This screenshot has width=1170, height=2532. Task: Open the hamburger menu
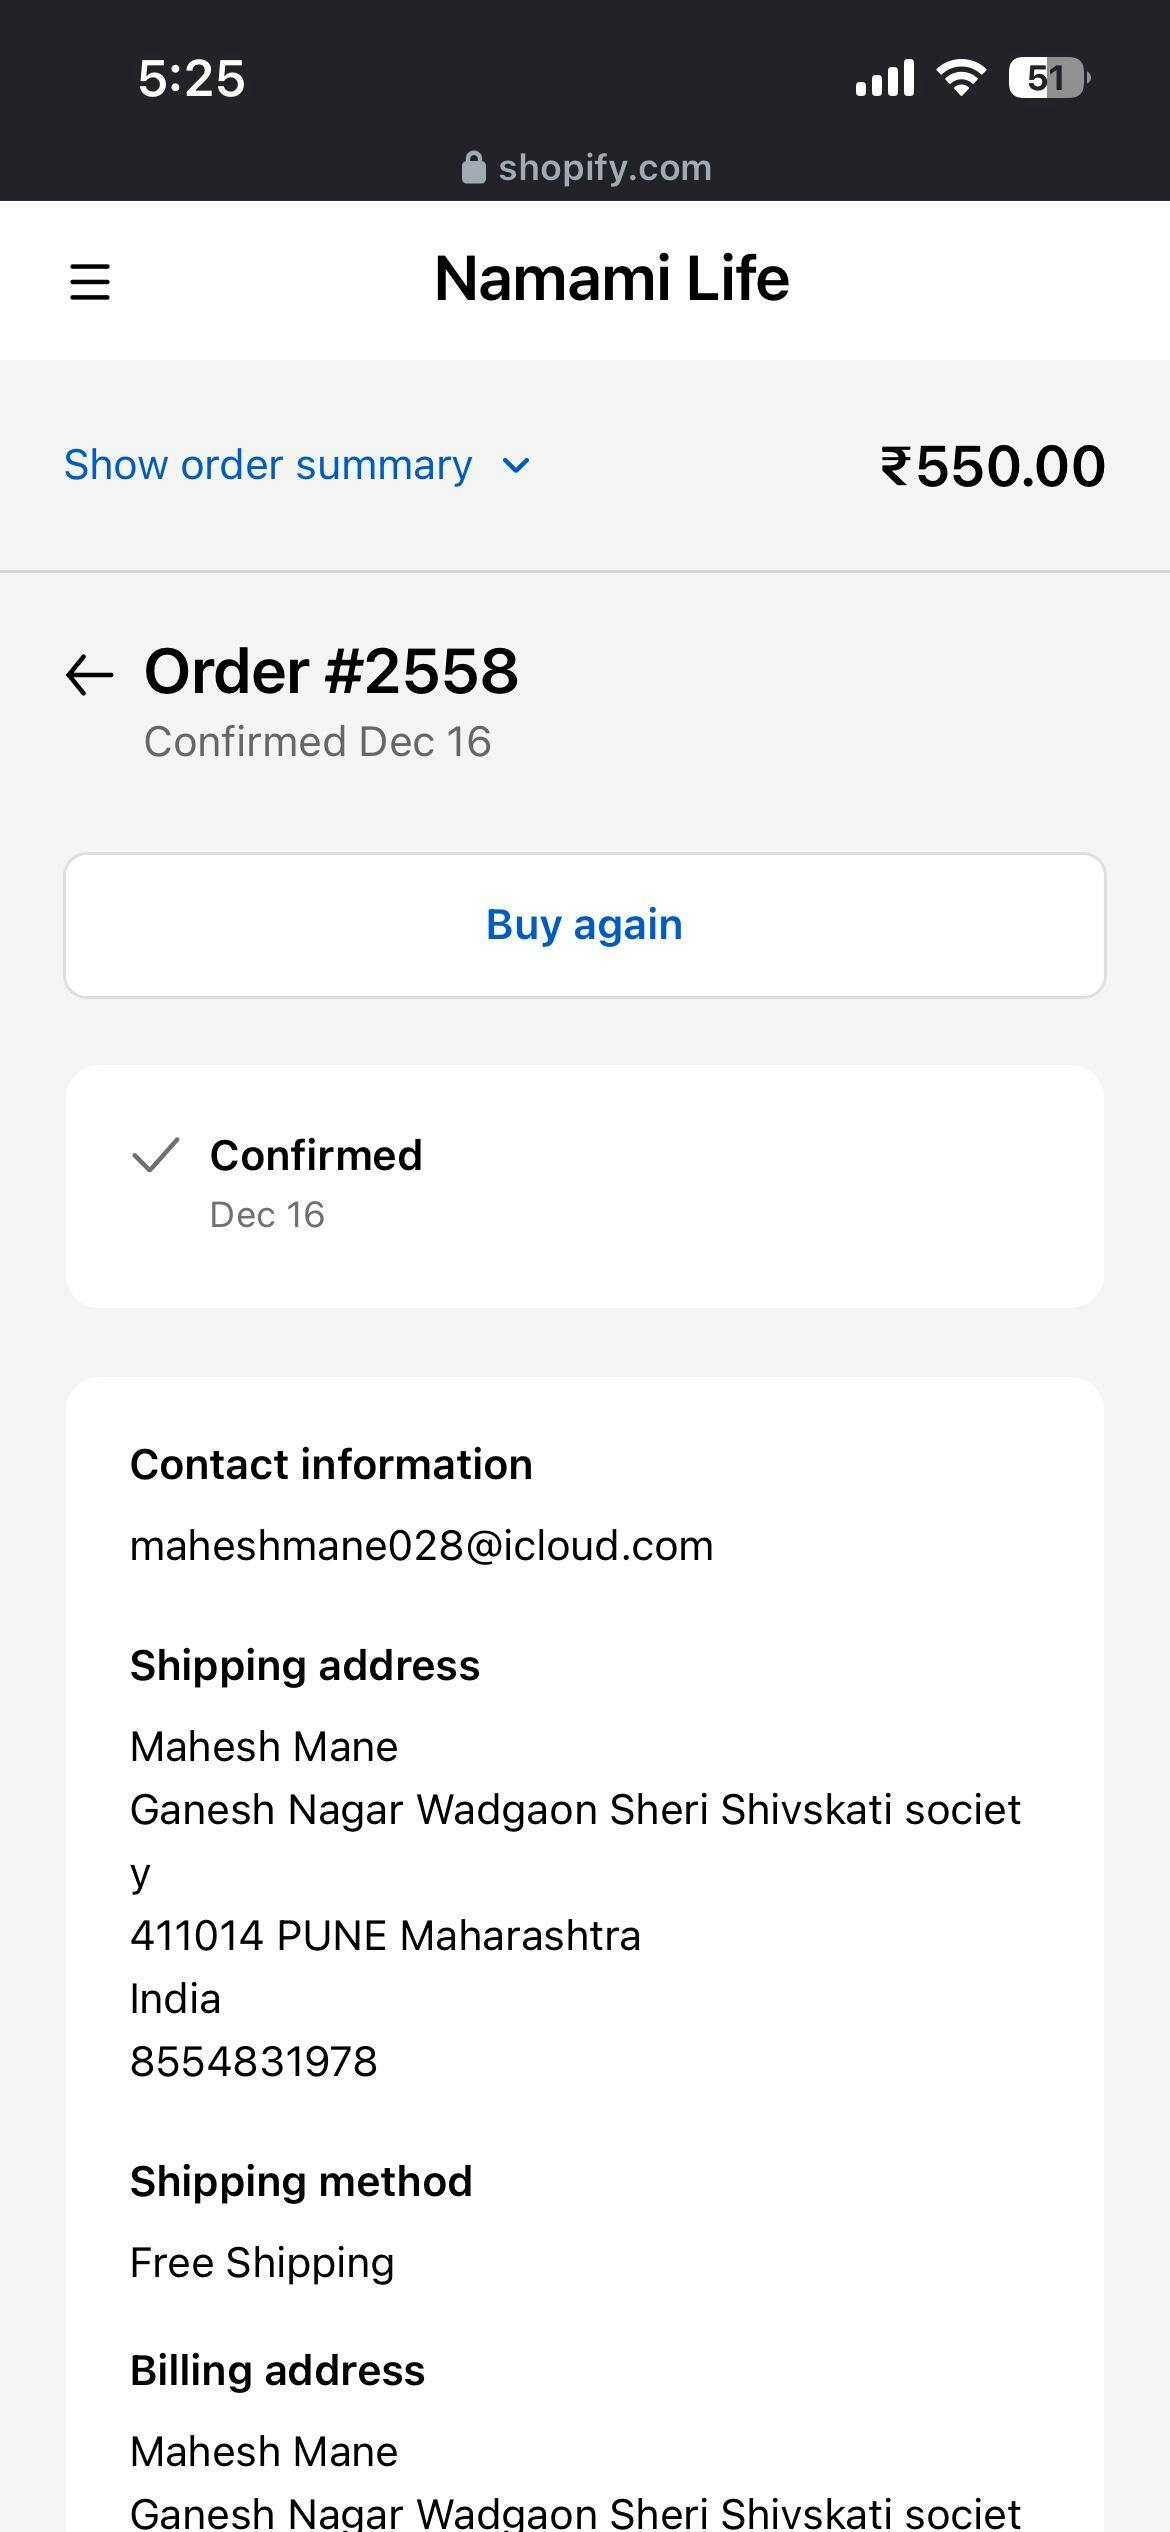coord(90,281)
